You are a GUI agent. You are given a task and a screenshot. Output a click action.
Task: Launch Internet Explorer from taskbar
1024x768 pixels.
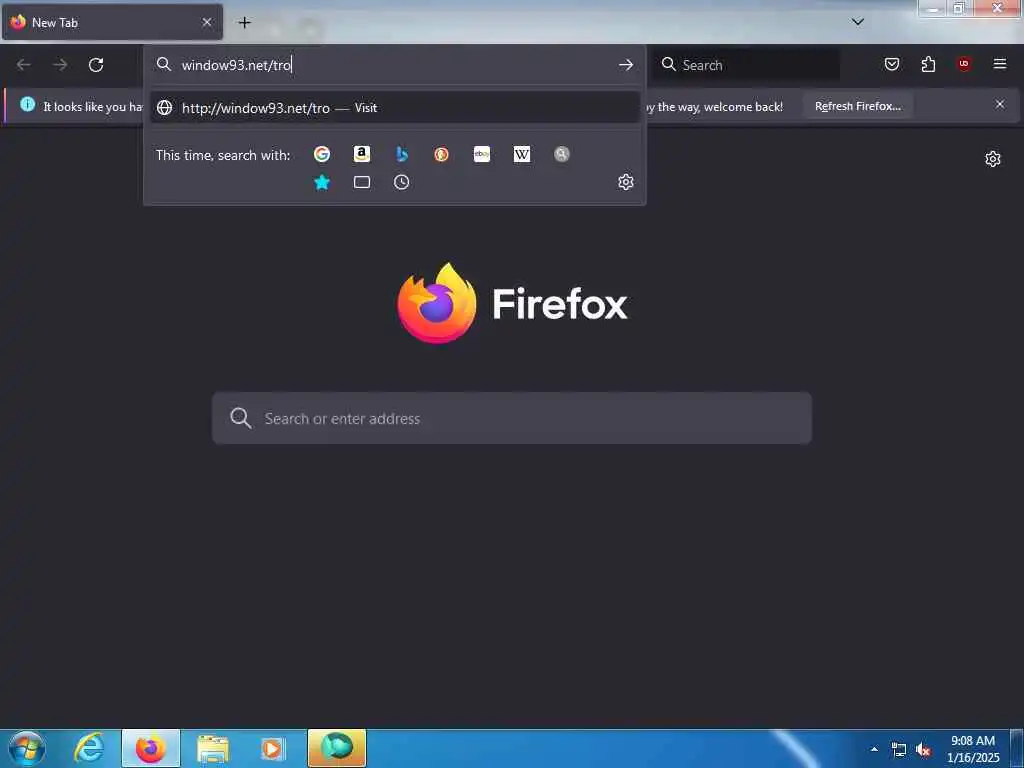(x=89, y=748)
